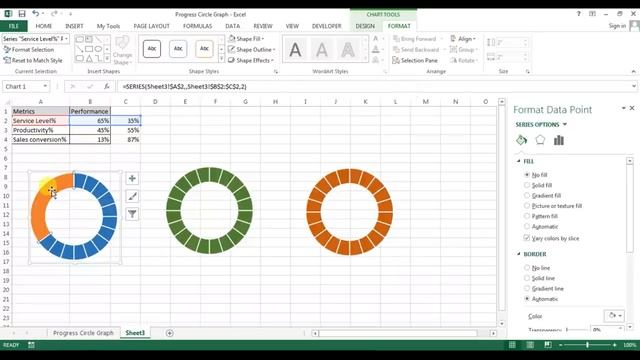The width and height of the screenshot is (640, 360).
Task: Click the zoom slider handle
Action: [x=587, y=345]
